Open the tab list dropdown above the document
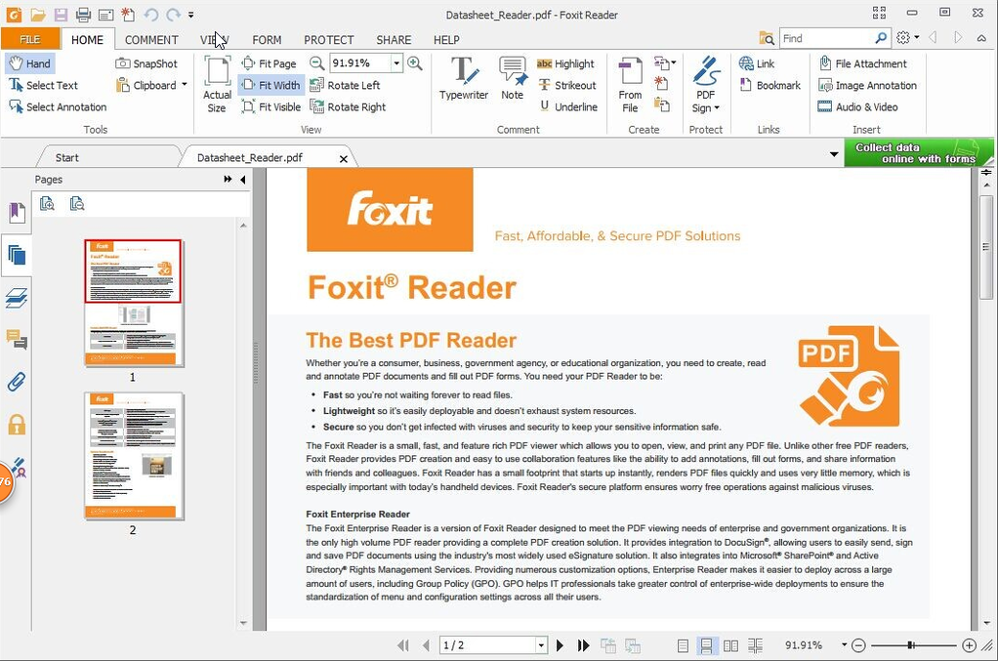 pyautogui.click(x=833, y=156)
